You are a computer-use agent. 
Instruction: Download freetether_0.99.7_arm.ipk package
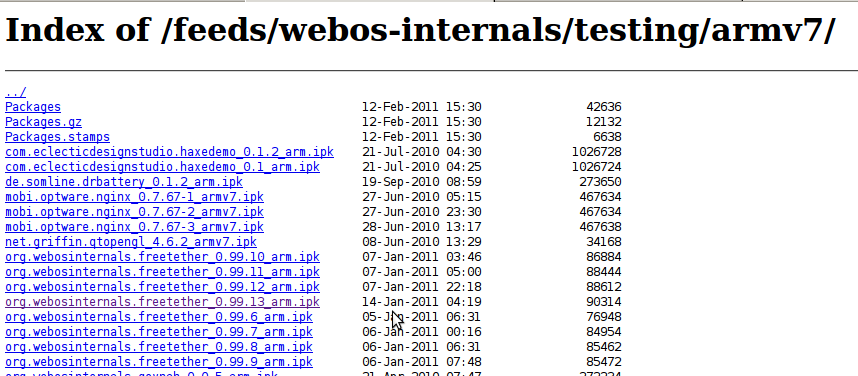[x=159, y=332]
